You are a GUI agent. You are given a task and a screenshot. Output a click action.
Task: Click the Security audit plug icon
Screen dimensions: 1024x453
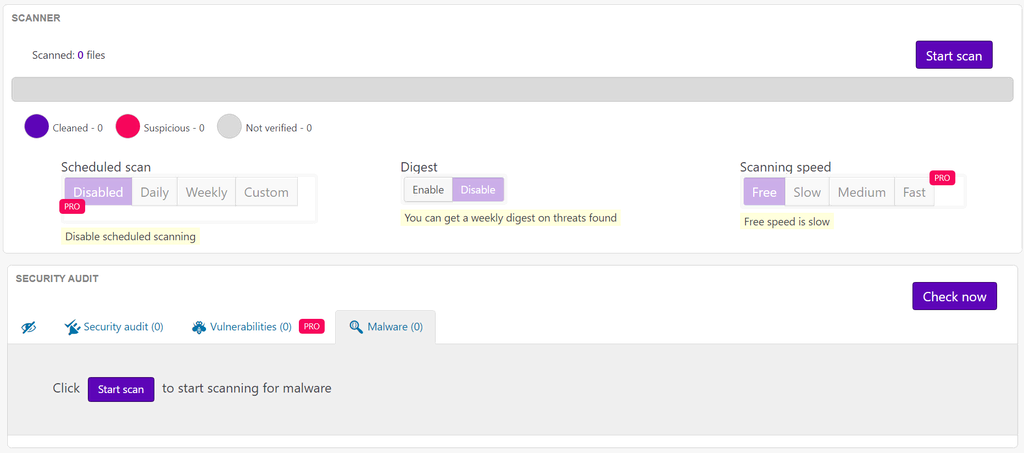pos(72,327)
